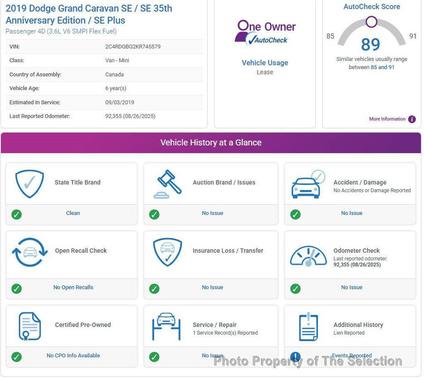Image resolution: width=424 pixels, height=378 pixels.
Task: Click the One Owner AutoCheck logo
Action: (265, 33)
